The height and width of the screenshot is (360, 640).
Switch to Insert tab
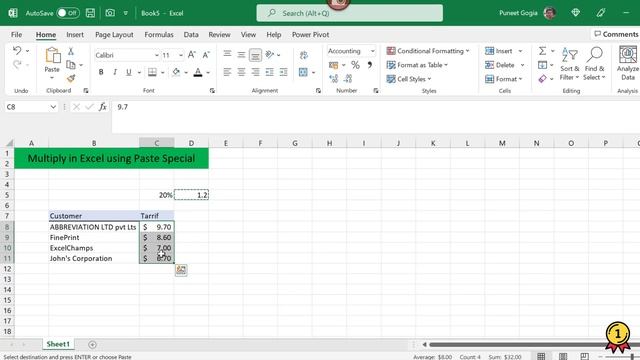(x=75, y=35)
